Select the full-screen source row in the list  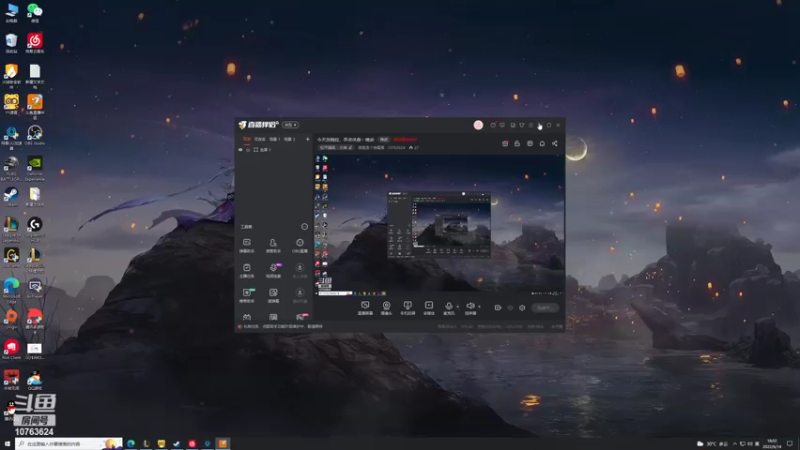pos(273,149)
